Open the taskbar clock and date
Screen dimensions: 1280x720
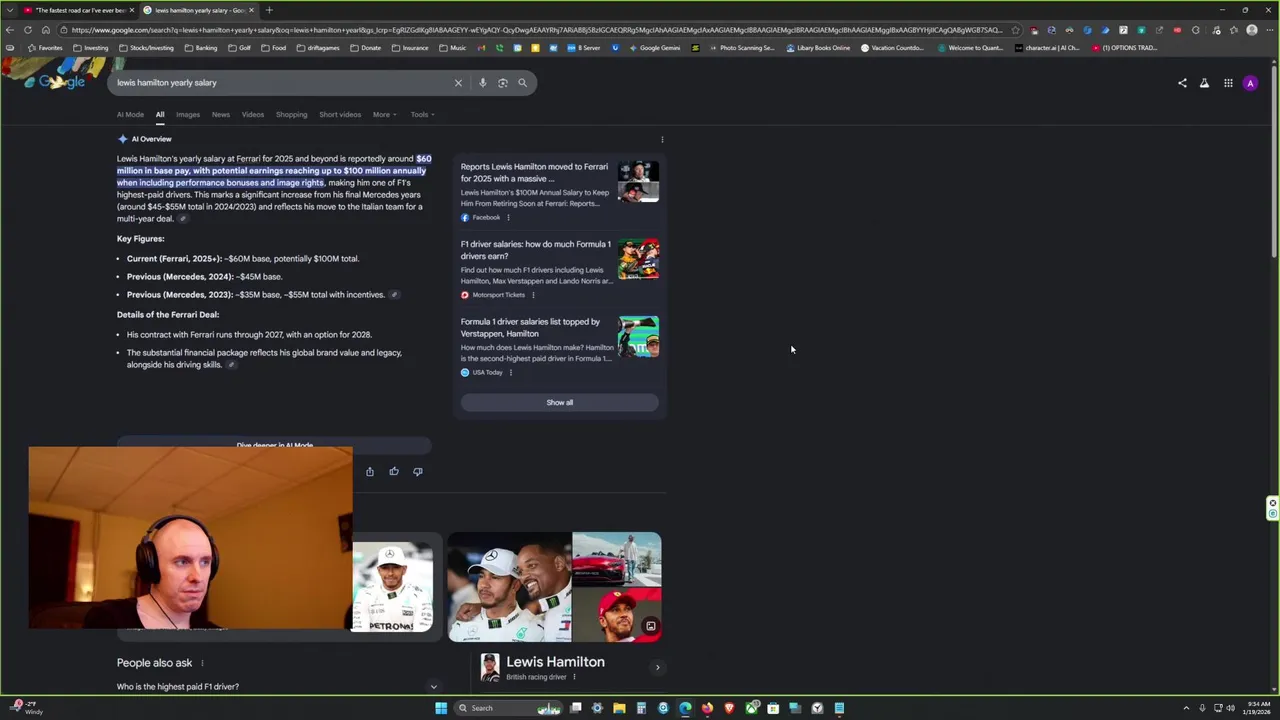coord(1259,708)
